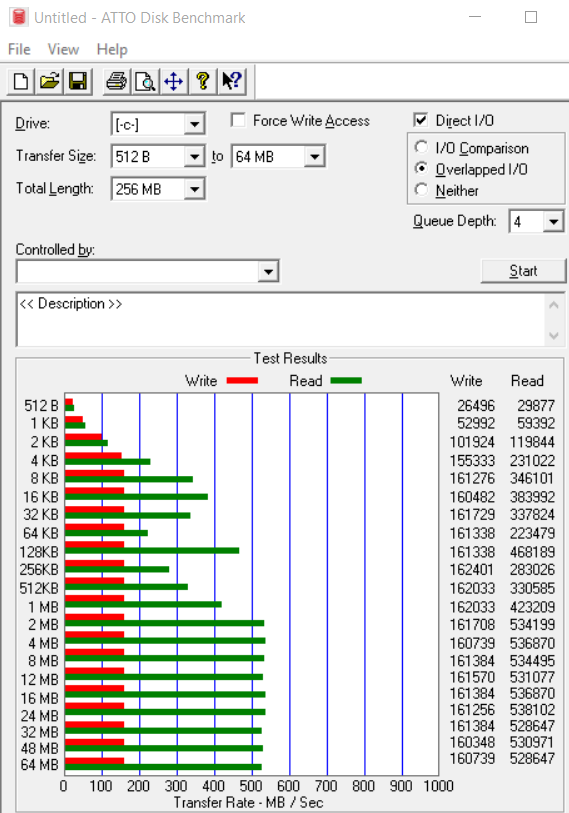Image resolution: width=569 pixels, height=813 pixels.
Task: Click the red Write legend swatch
Action: click(x=242, y=381)
